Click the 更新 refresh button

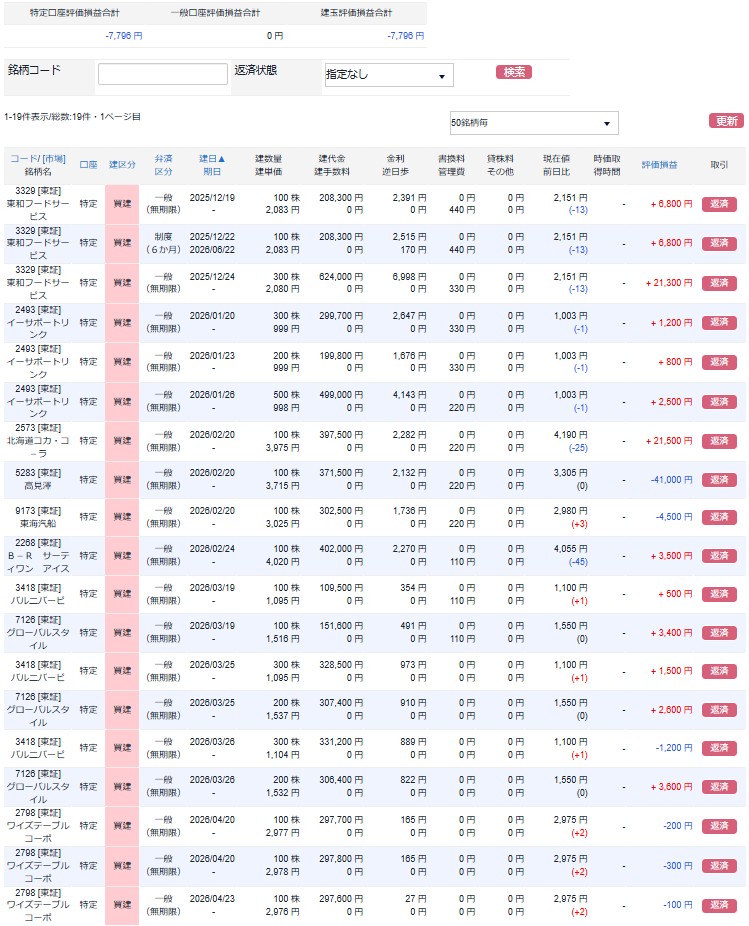click(725, 121)
